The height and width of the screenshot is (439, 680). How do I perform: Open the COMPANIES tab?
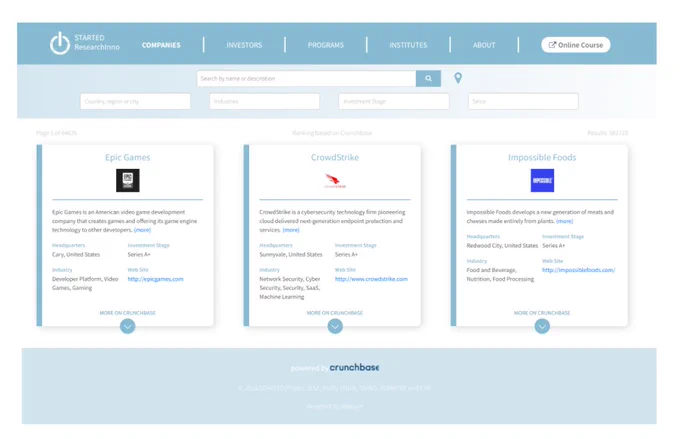point(161,45)
